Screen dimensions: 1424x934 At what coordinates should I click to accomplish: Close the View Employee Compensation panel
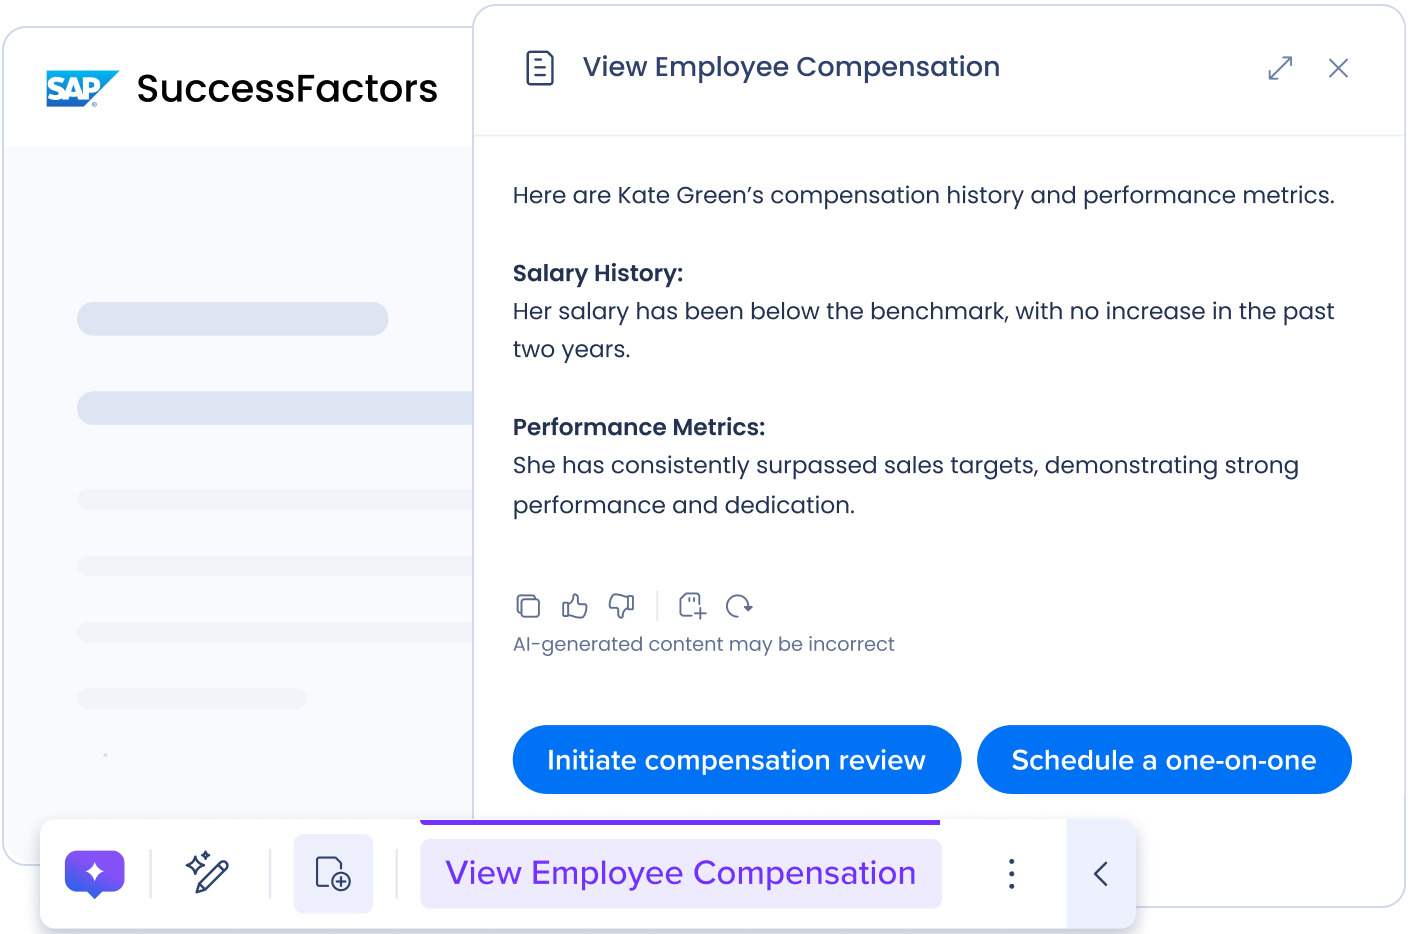click(1338, 68)
